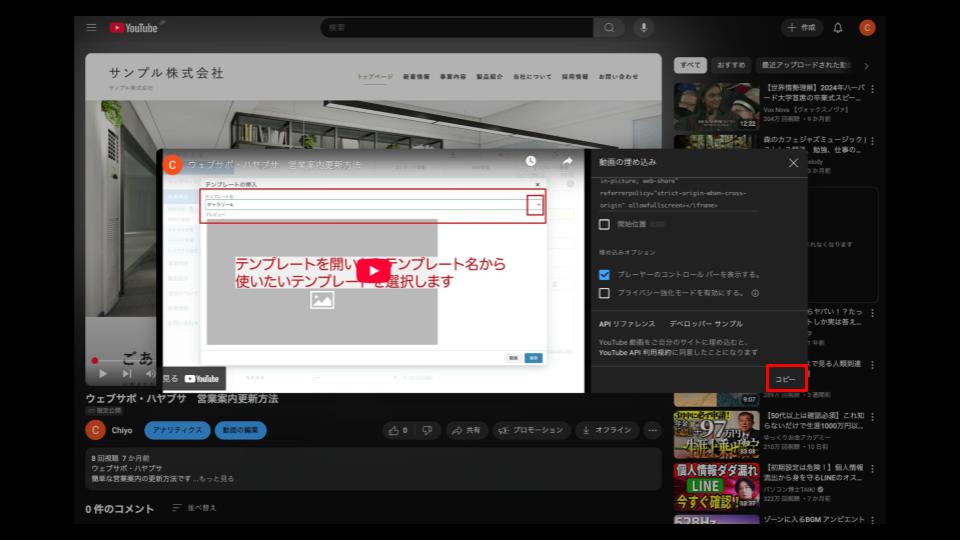Start voice search with microphone icon
960x540 pixels.
coord(643,28)
